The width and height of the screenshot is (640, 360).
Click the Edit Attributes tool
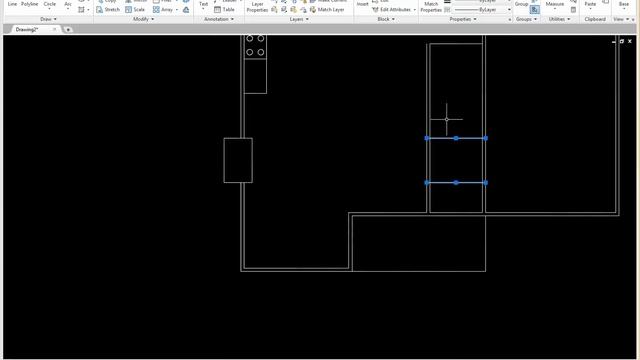point(391,9)
